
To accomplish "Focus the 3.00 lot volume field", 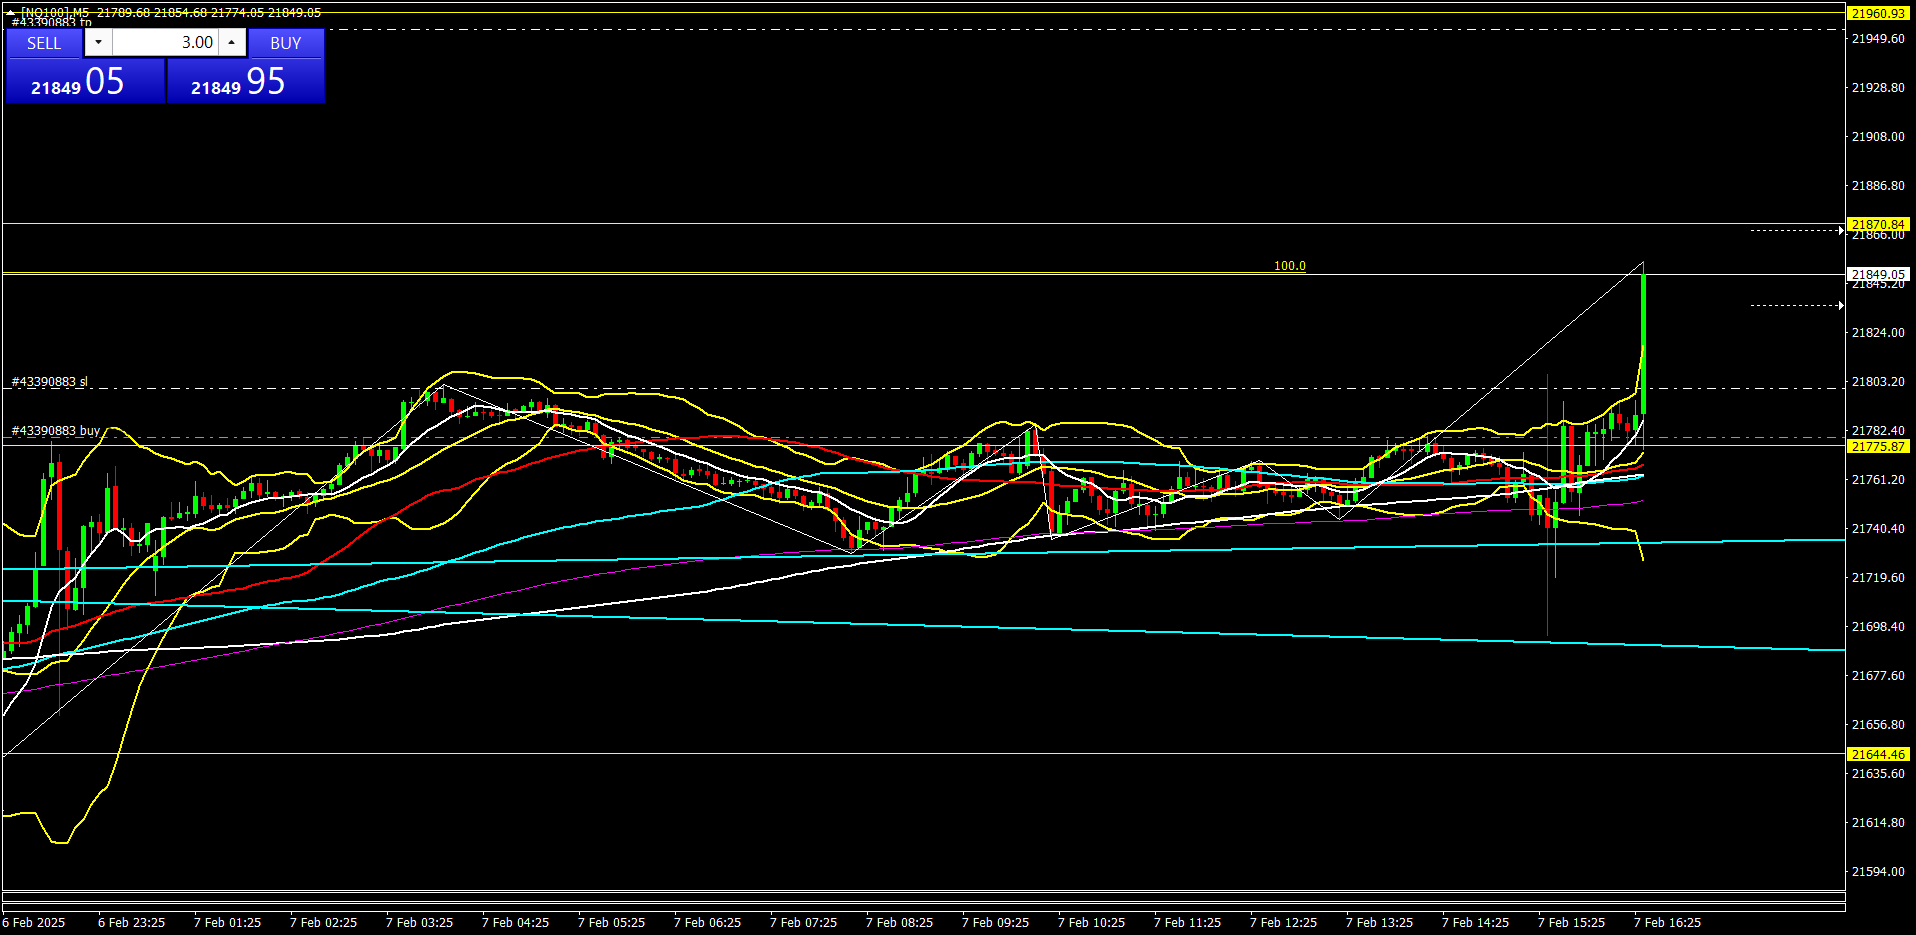I will pyautogui.click(x=165, y=42).
